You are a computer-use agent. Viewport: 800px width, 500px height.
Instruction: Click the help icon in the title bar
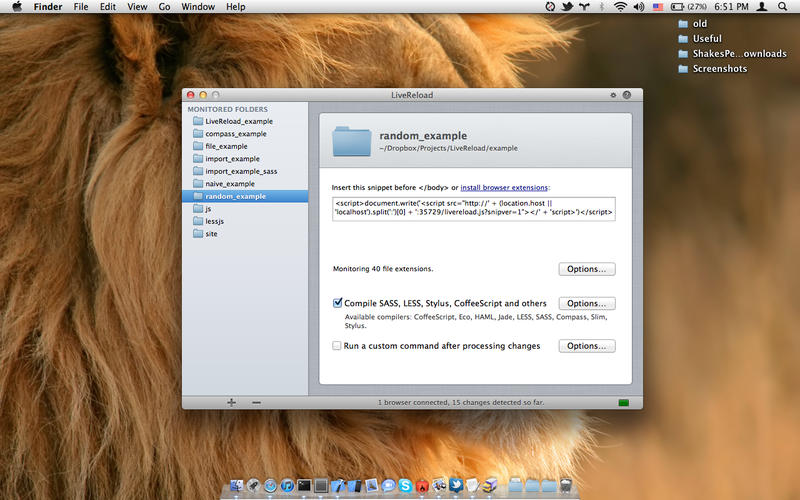(627, 95)
